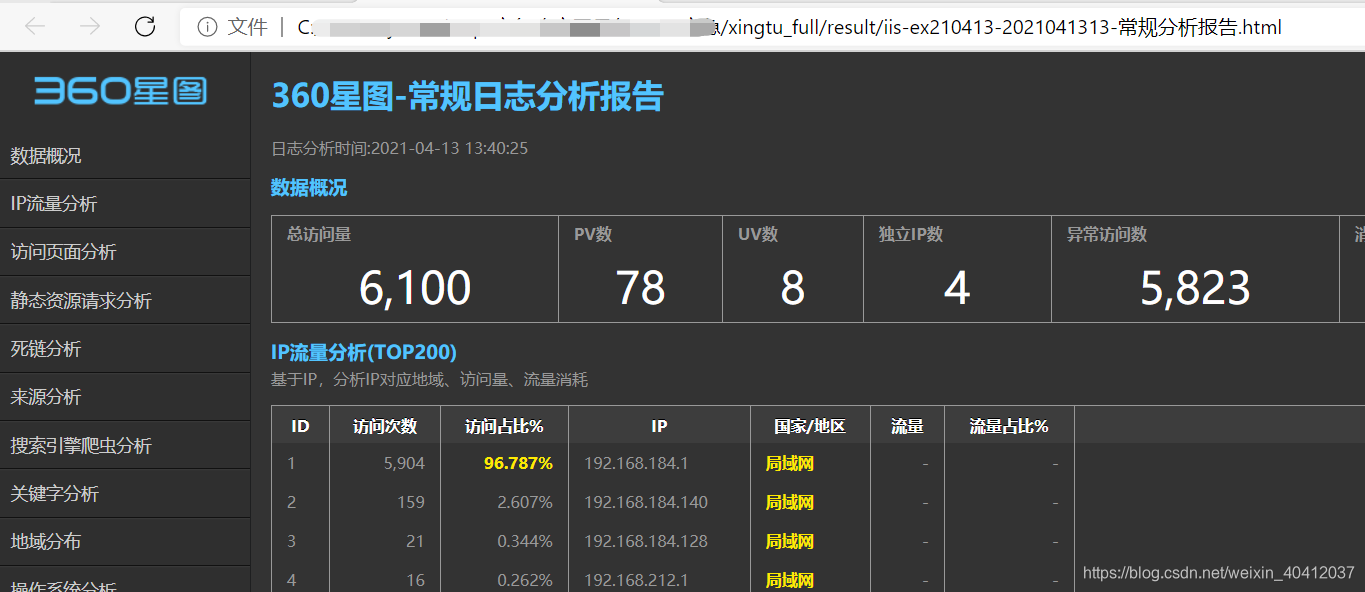Click the 流量 column header
The height and width of the screenshot is (592, 1365).
(907, 426)
